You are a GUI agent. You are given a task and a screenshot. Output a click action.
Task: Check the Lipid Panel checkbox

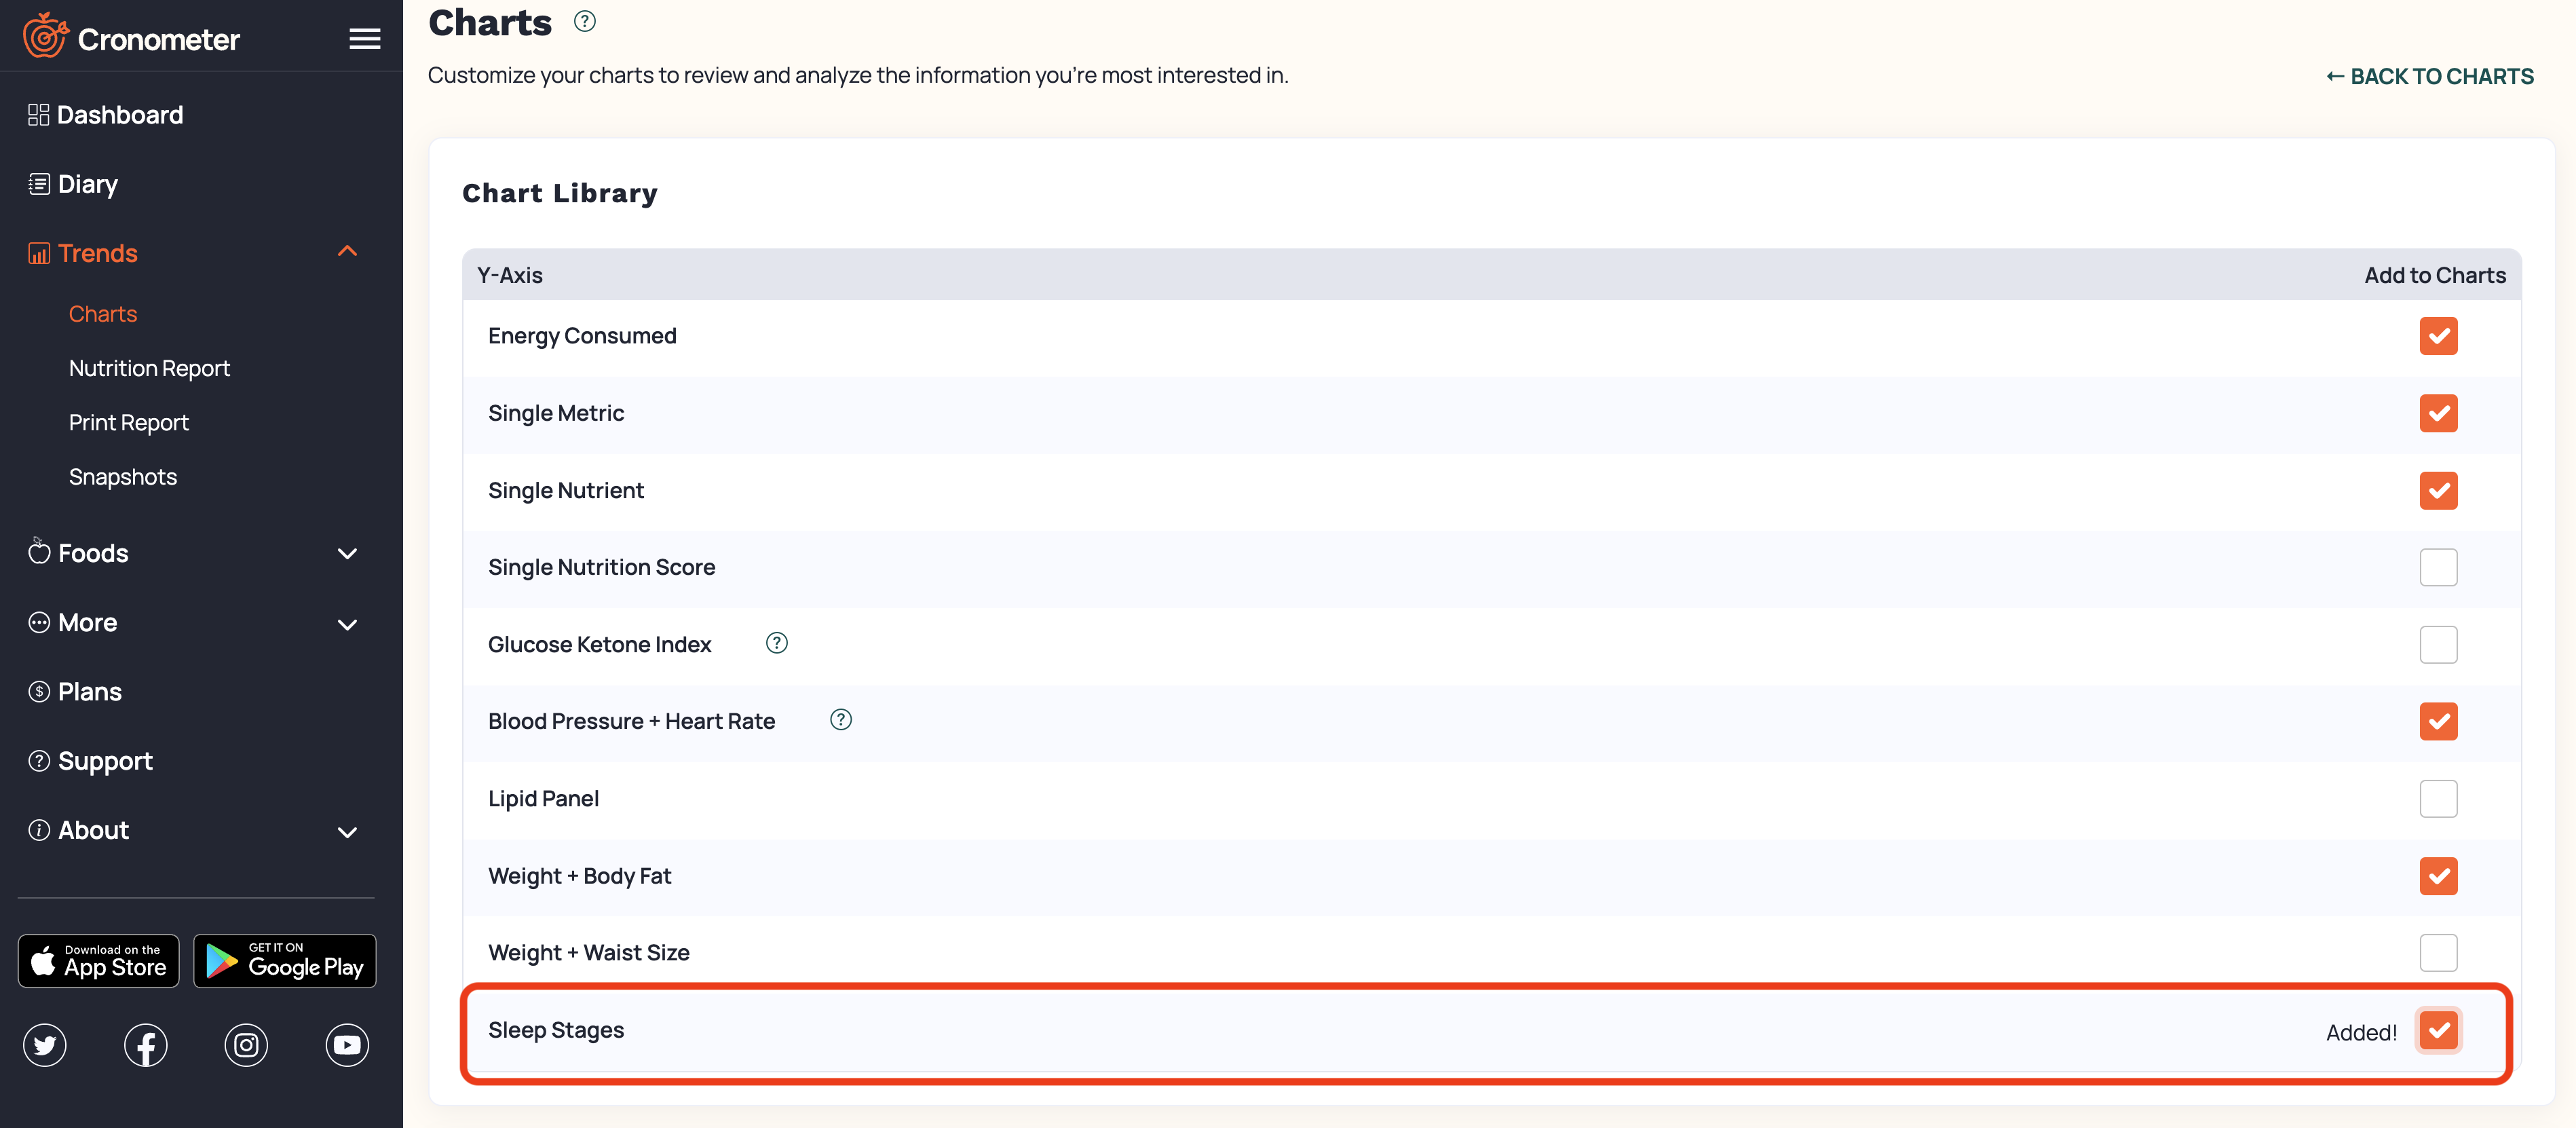coord(2438,798)
